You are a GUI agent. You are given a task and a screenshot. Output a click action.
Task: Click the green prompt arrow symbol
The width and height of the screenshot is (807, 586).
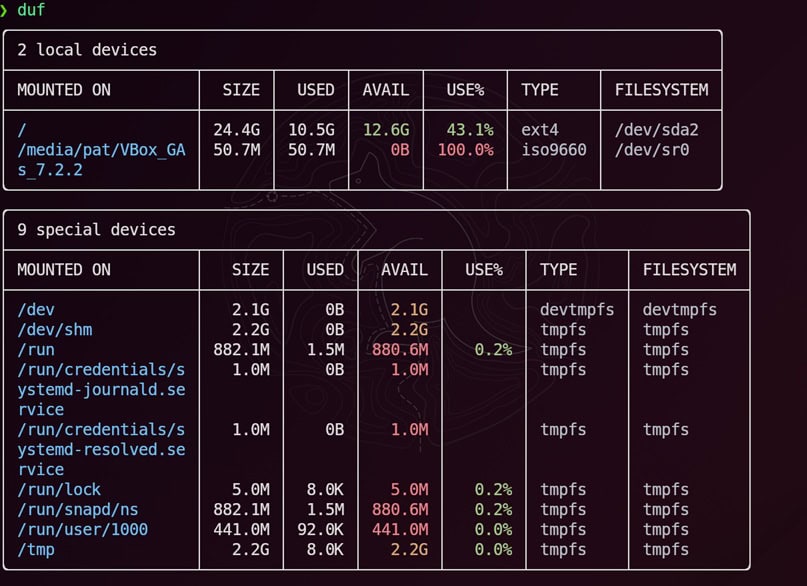tap(5, 10)
